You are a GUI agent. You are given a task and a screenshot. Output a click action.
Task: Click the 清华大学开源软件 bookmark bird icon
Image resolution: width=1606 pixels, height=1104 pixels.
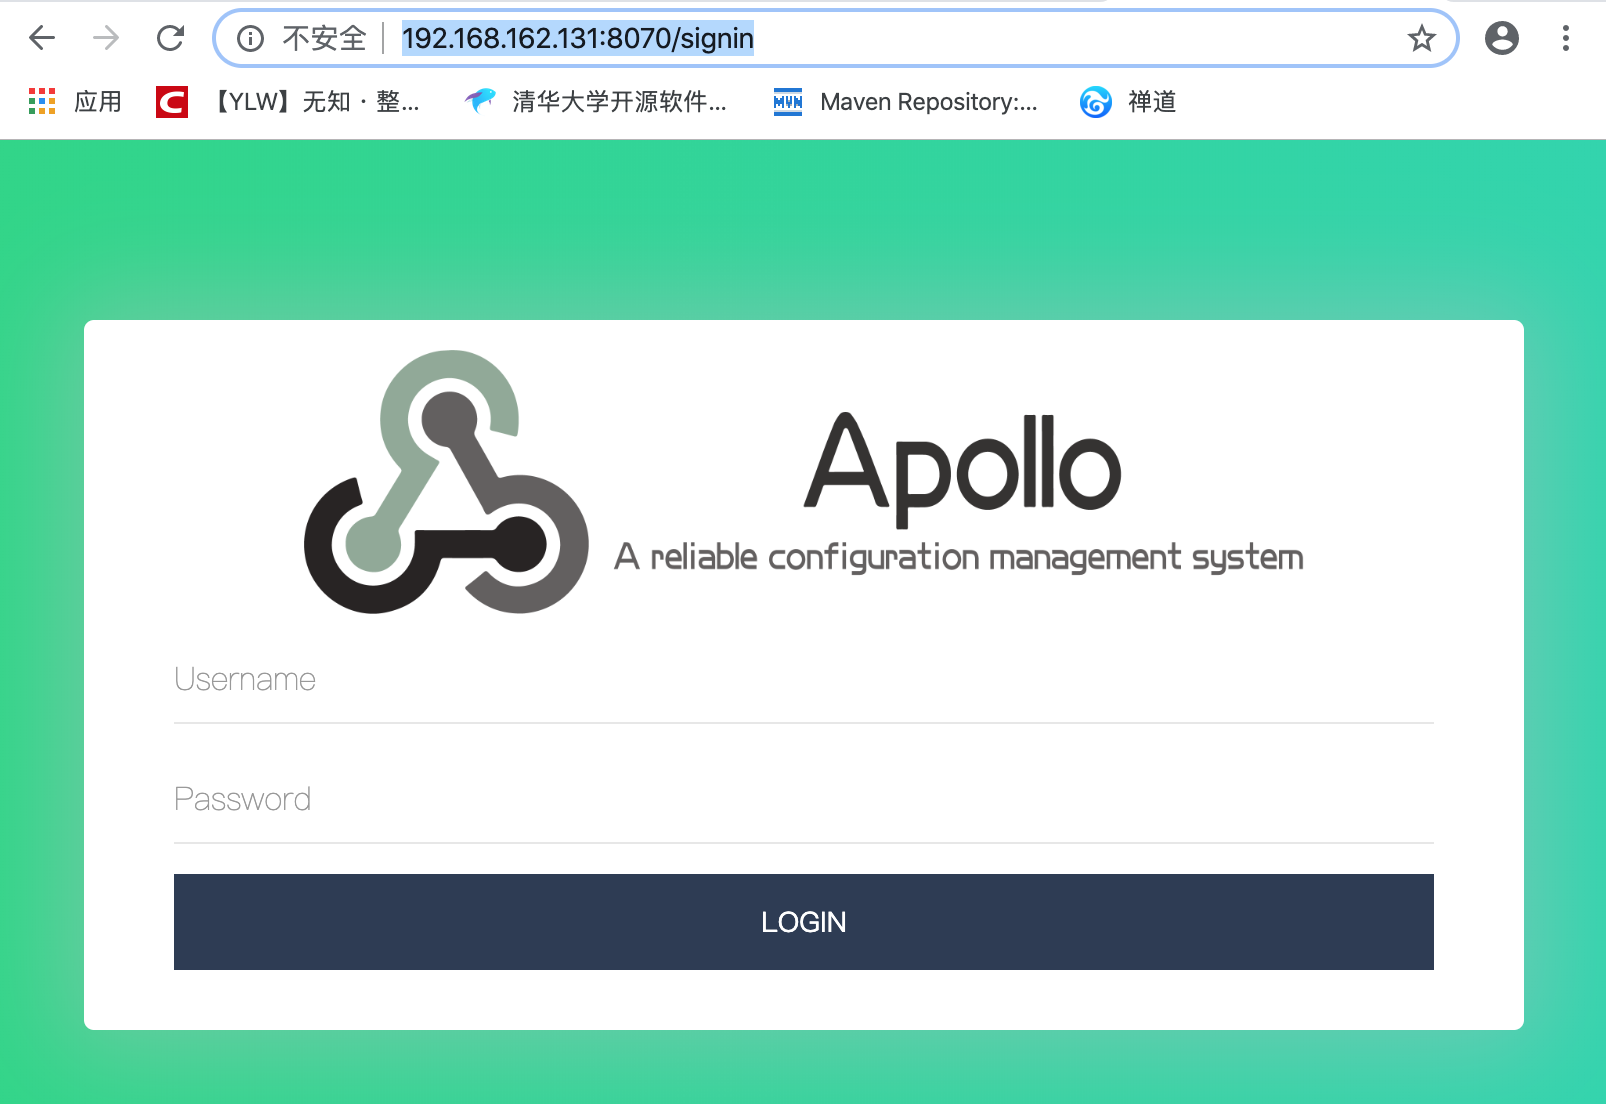[480, 101]
